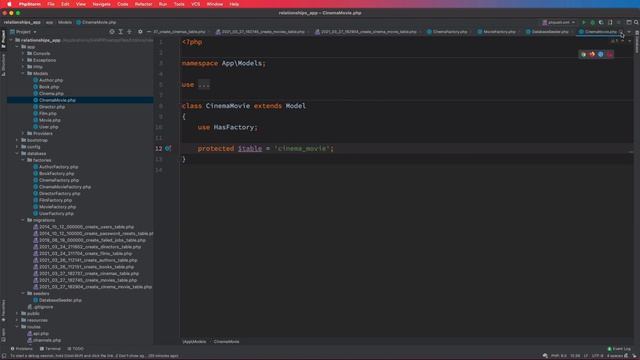Click the green Run button
This screenshot has height=360, width=640.
(584, 22)
